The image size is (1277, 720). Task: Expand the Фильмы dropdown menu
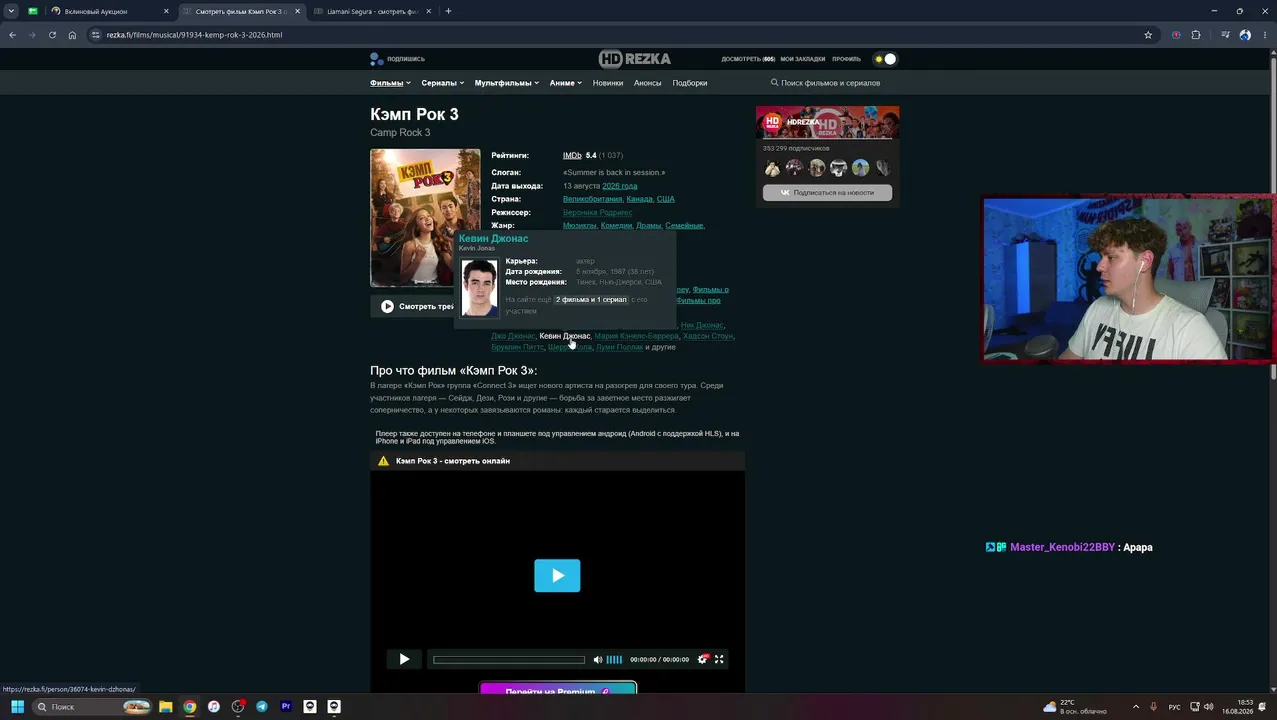click(390, 83)
